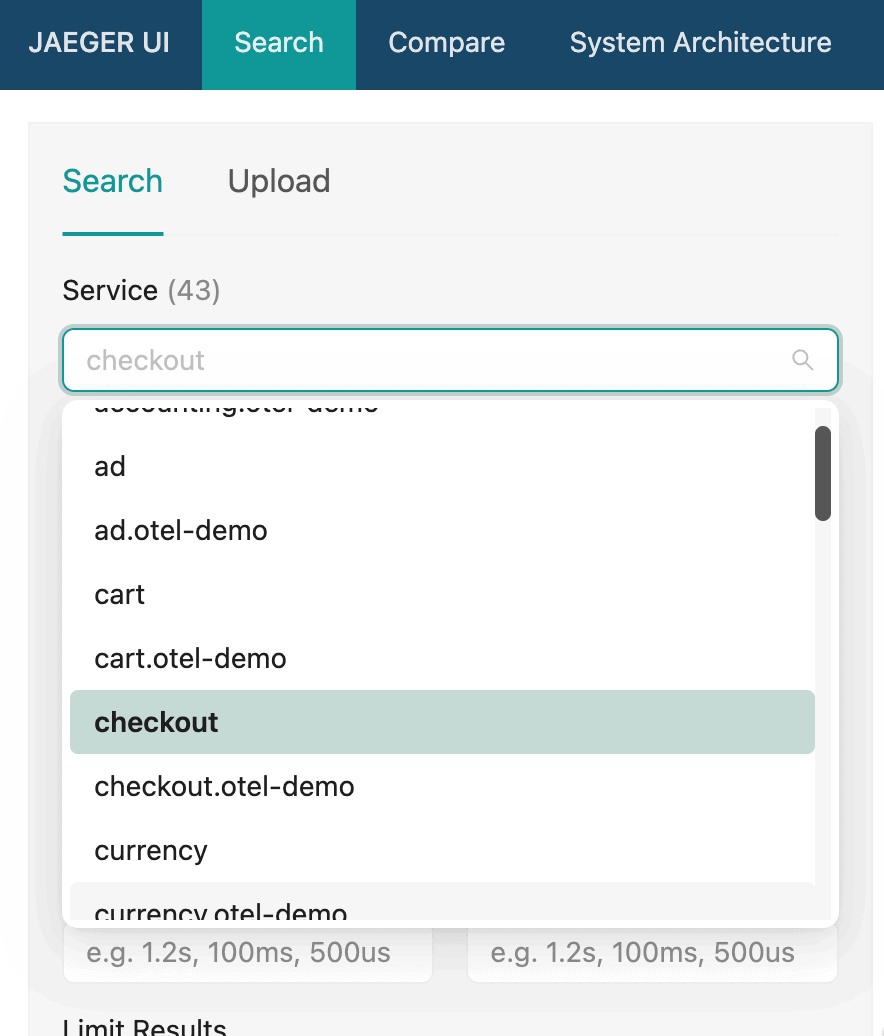Image resolution: width=884 pixels, height=1036 pixels.
Task: Select the Search top navigation item
Action: coord(279,43)
